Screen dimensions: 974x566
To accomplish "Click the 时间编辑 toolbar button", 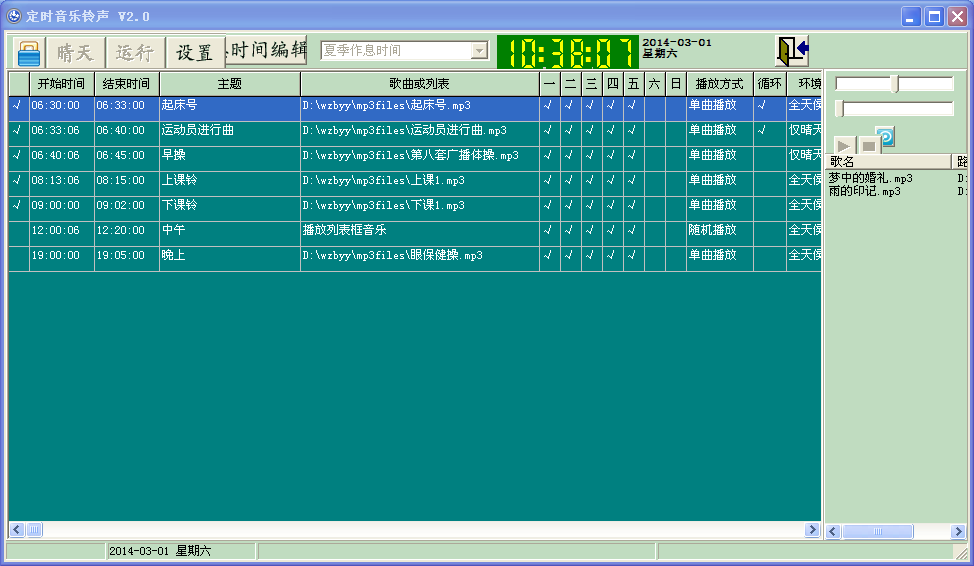I will (267, 50).
